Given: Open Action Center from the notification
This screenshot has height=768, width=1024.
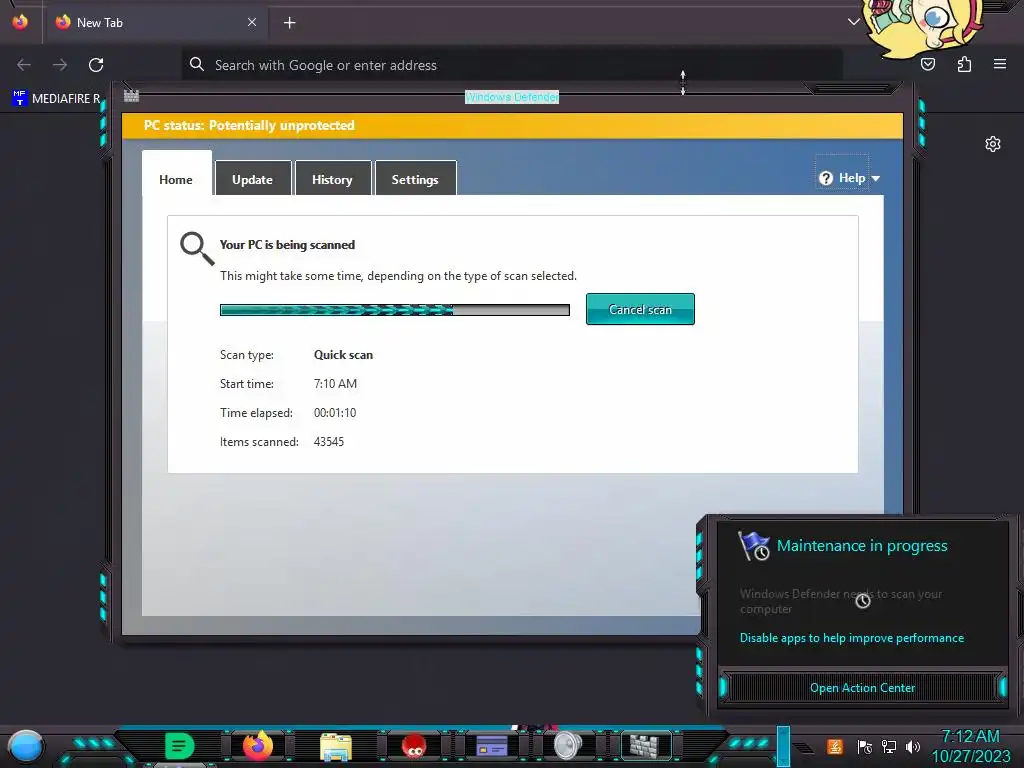Looking at the screenshot, I should tap(862, 688).
